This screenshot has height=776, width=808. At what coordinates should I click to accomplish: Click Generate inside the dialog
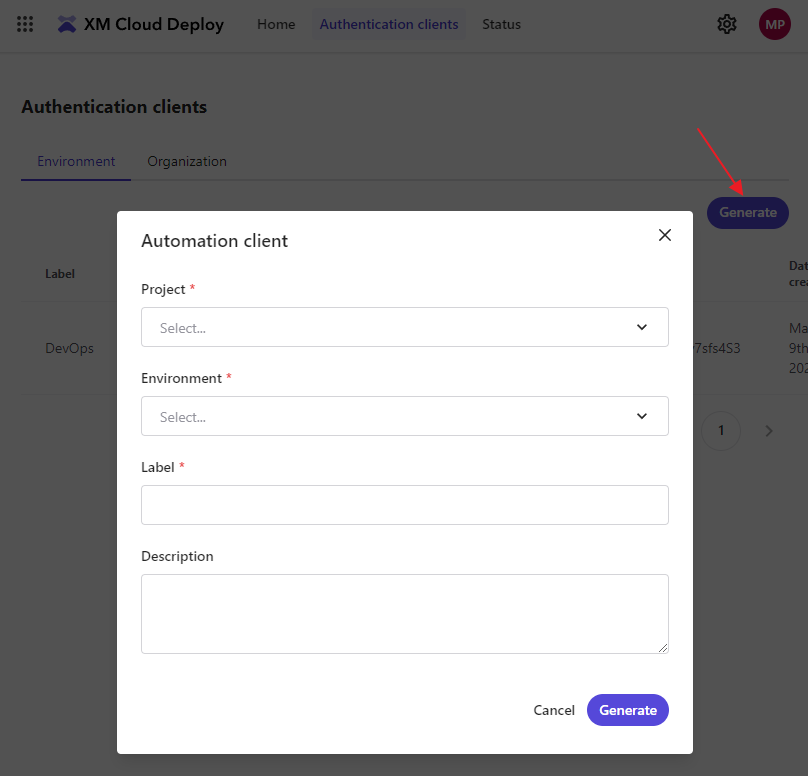tap(627, 710)
